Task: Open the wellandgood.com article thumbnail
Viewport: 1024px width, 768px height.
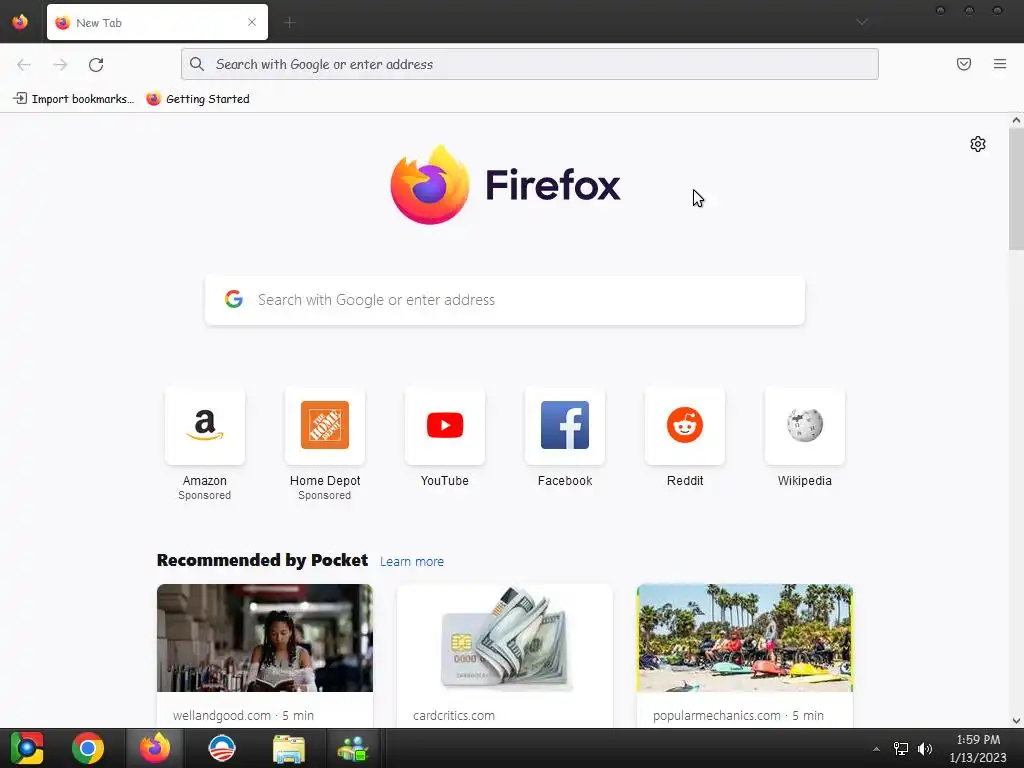Action: coord(264,638)
